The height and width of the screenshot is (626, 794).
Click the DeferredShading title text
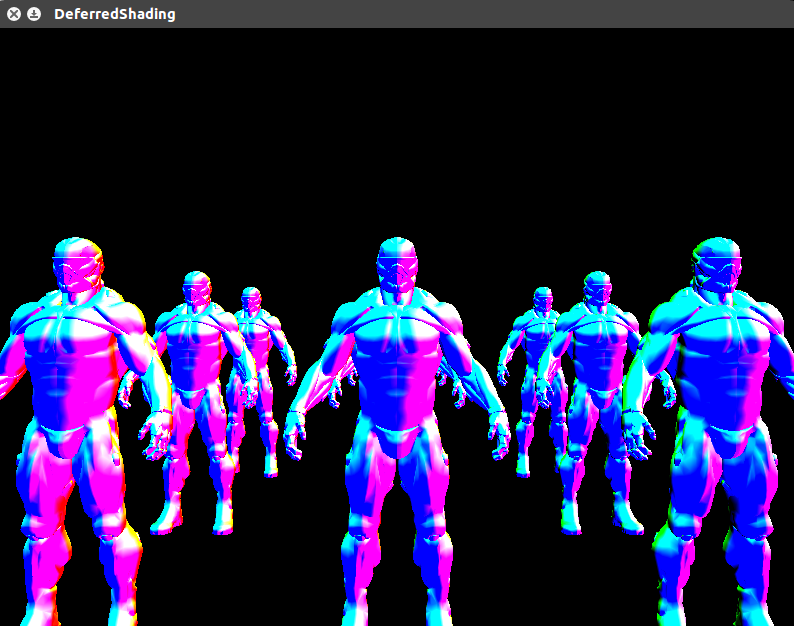click(115, 14)
